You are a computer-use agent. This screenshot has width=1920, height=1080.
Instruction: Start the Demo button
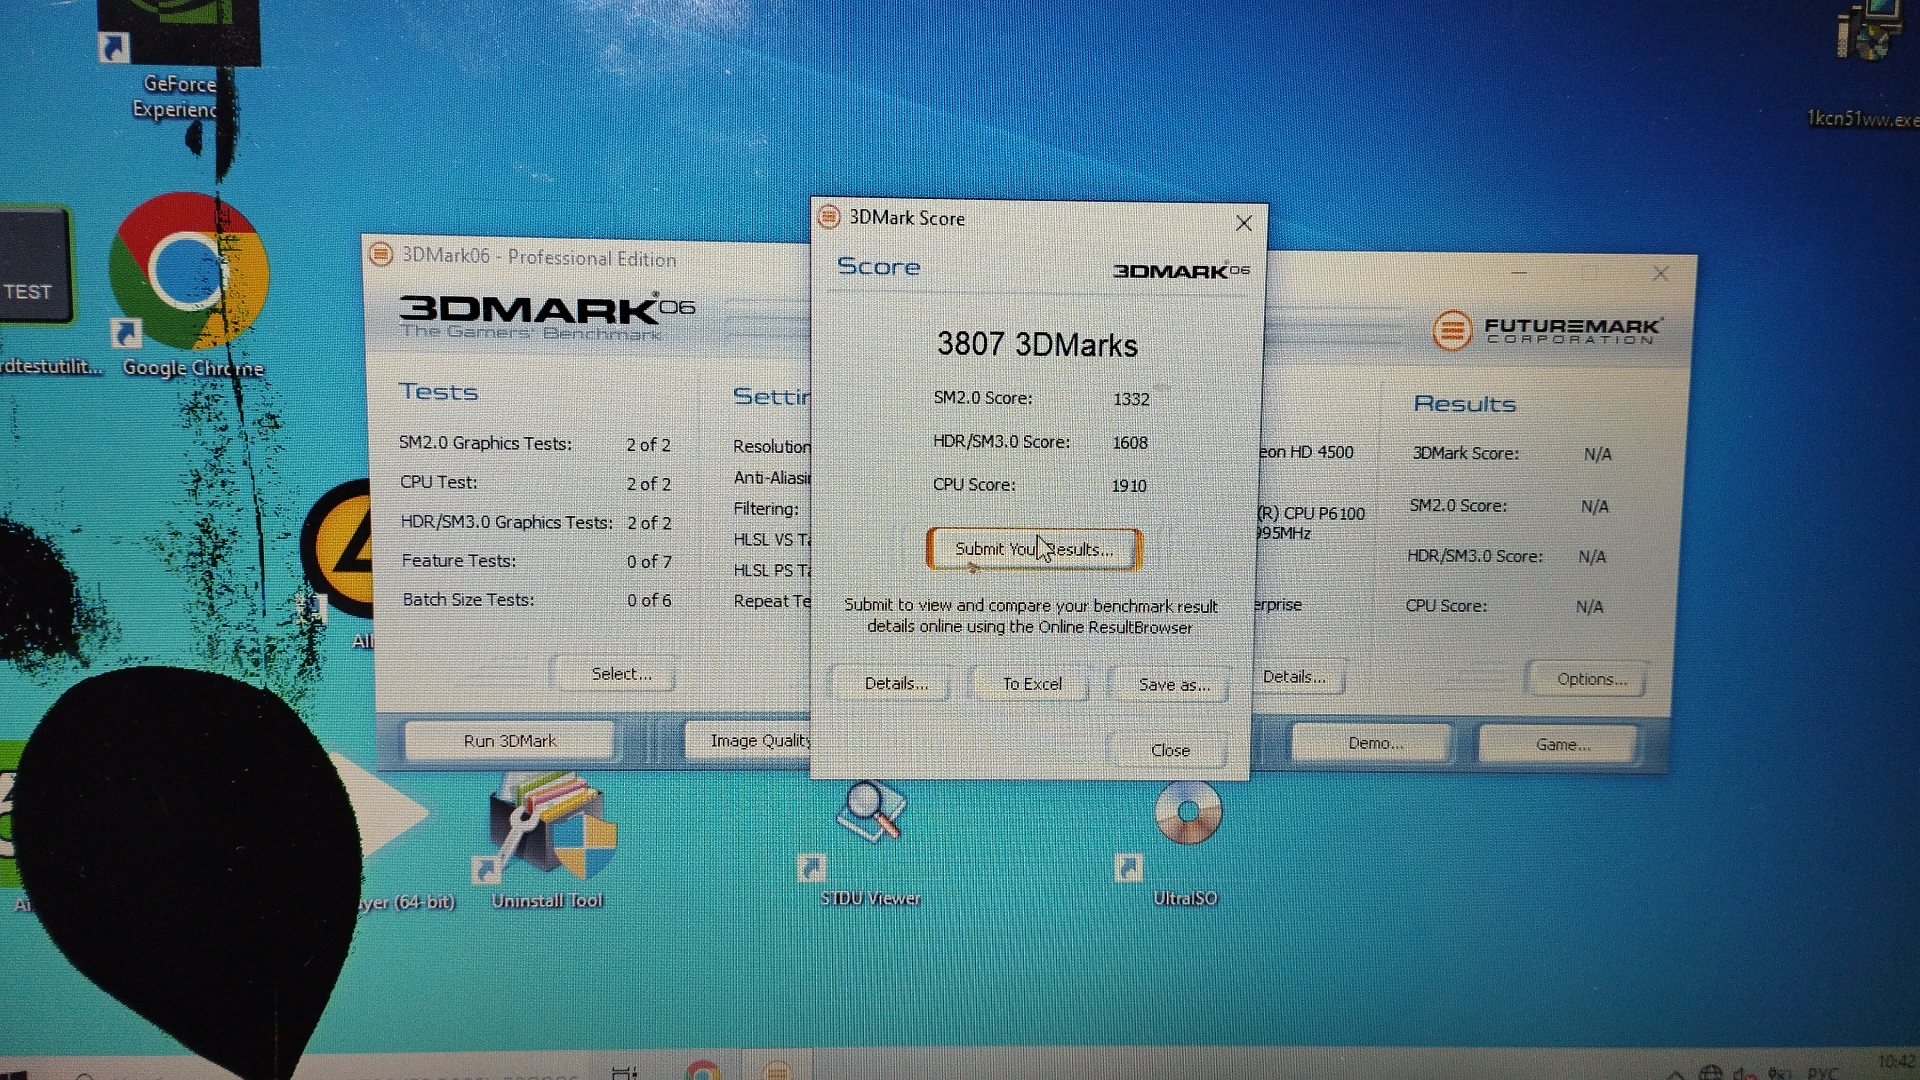pos(1374,744)
